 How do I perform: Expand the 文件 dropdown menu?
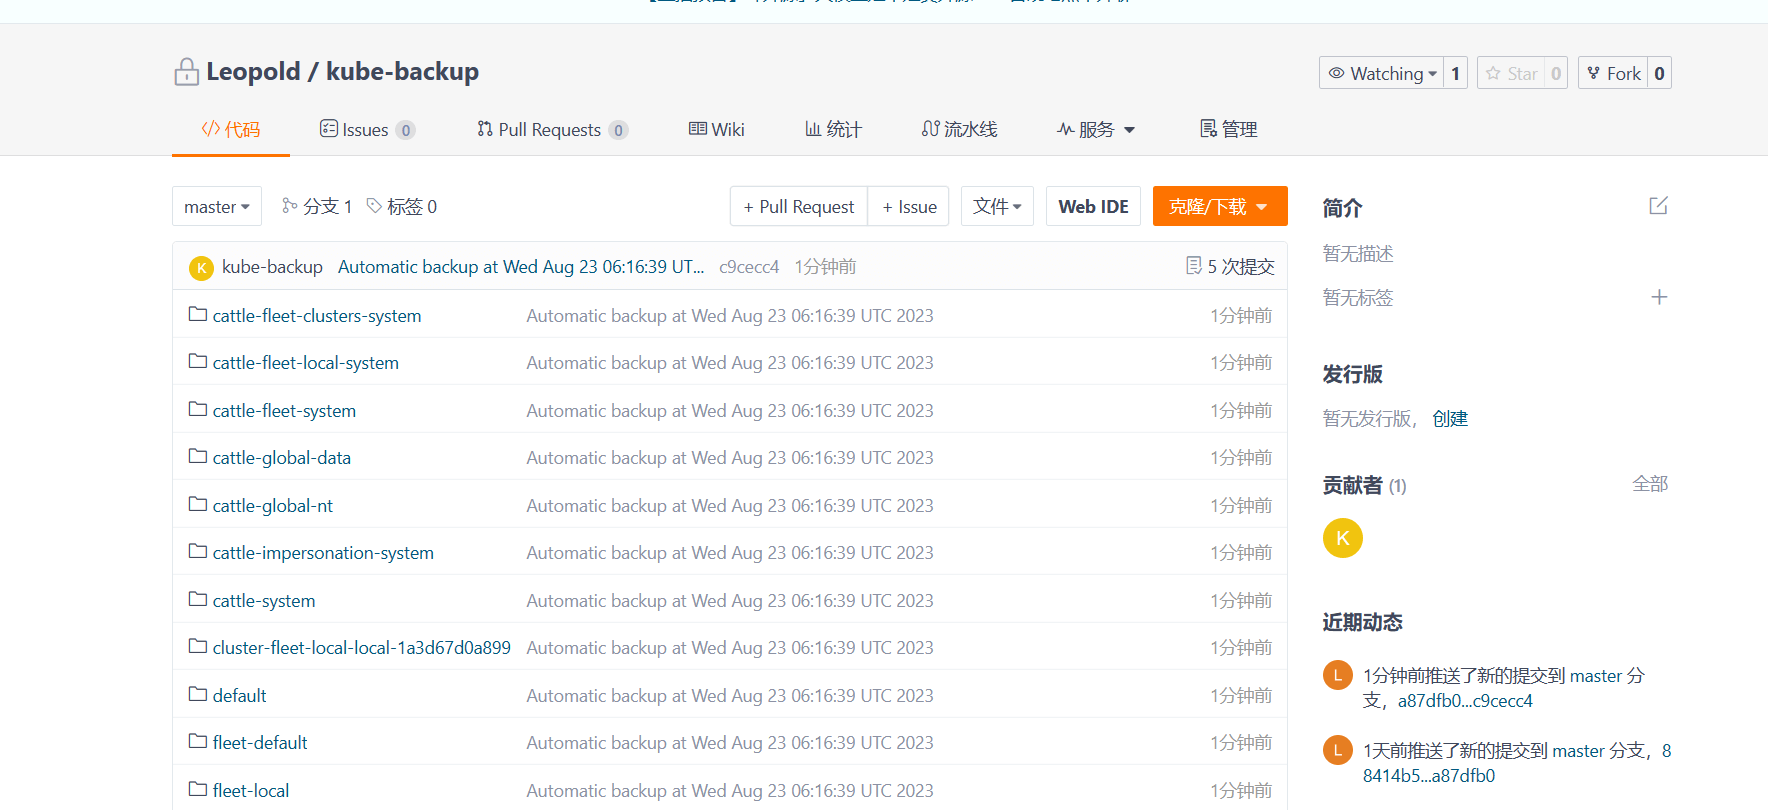coord(996,206)
